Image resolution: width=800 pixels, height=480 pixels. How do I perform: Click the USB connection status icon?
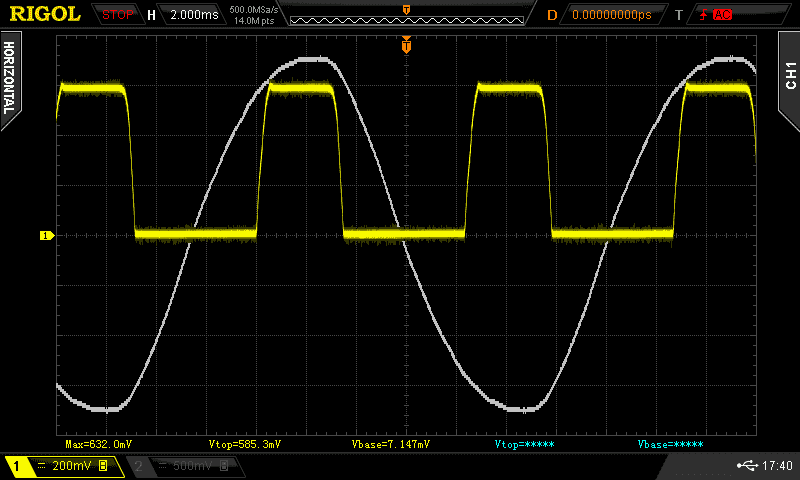[x=747, y=465]
